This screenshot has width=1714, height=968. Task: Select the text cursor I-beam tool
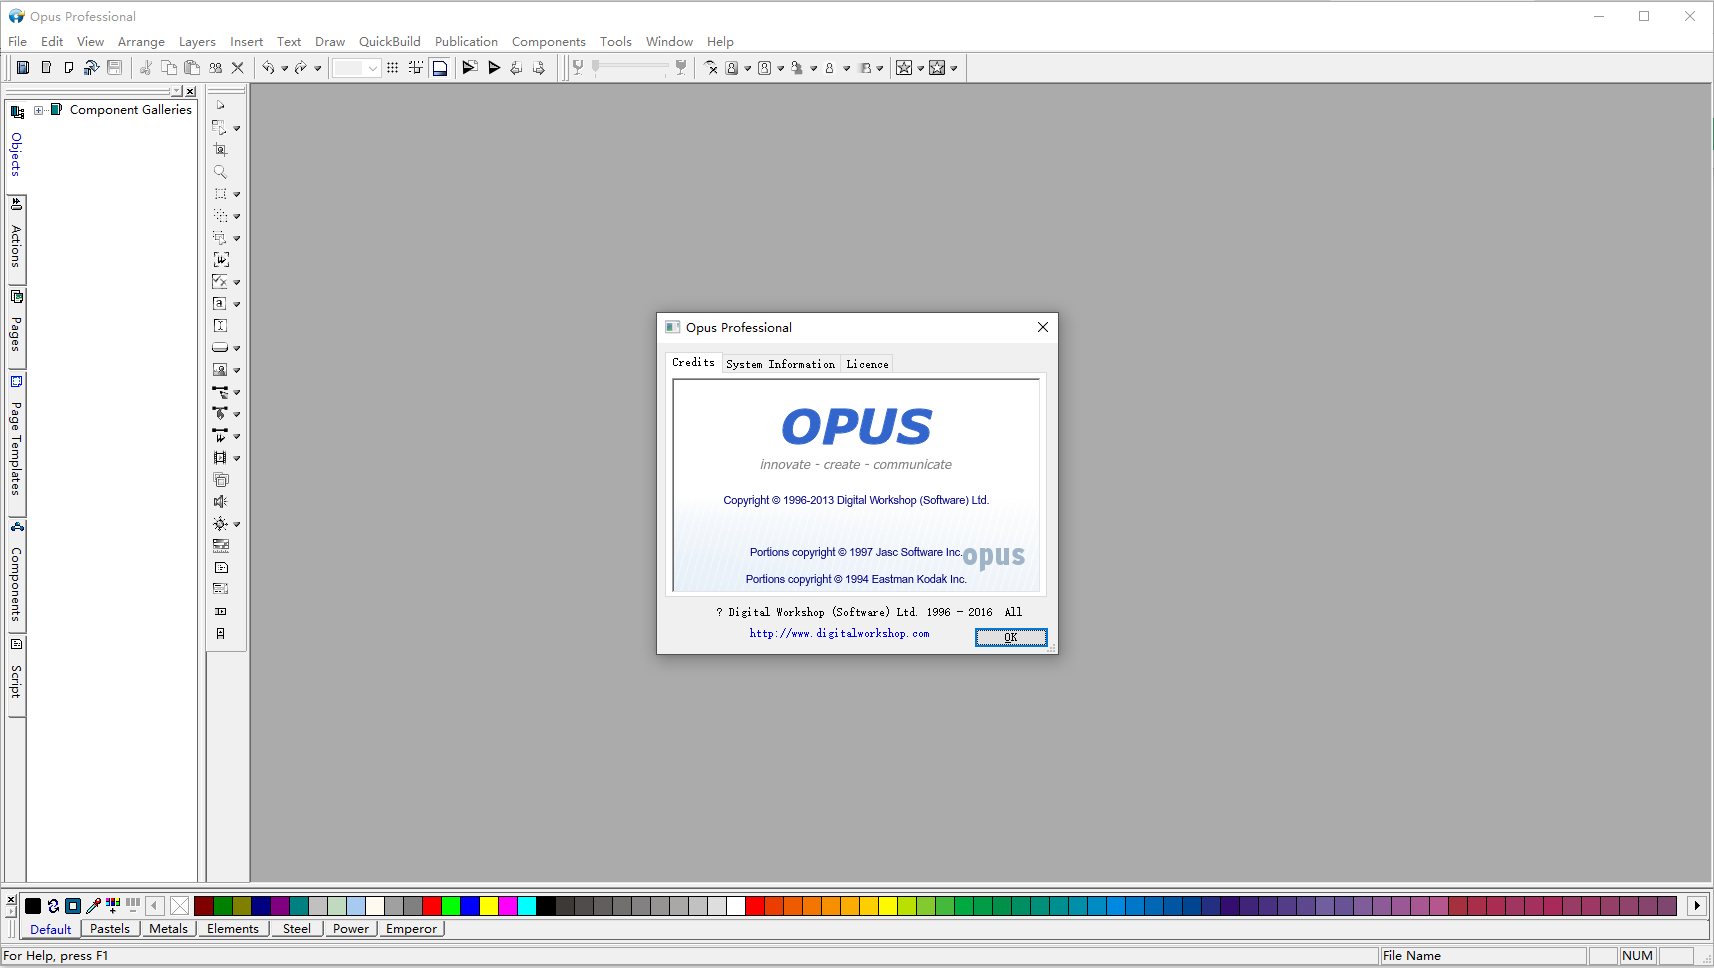point(221,326)
